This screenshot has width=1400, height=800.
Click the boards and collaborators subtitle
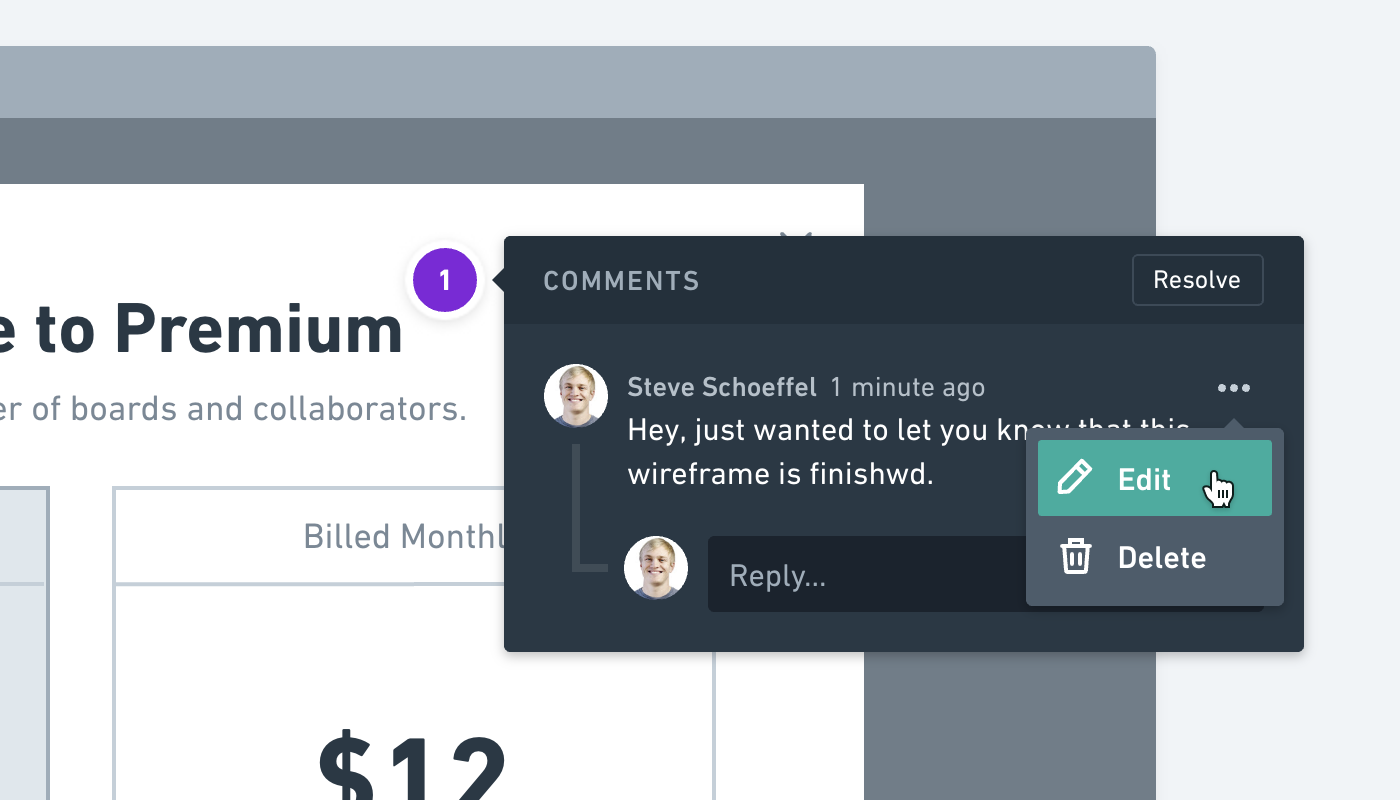233,408
